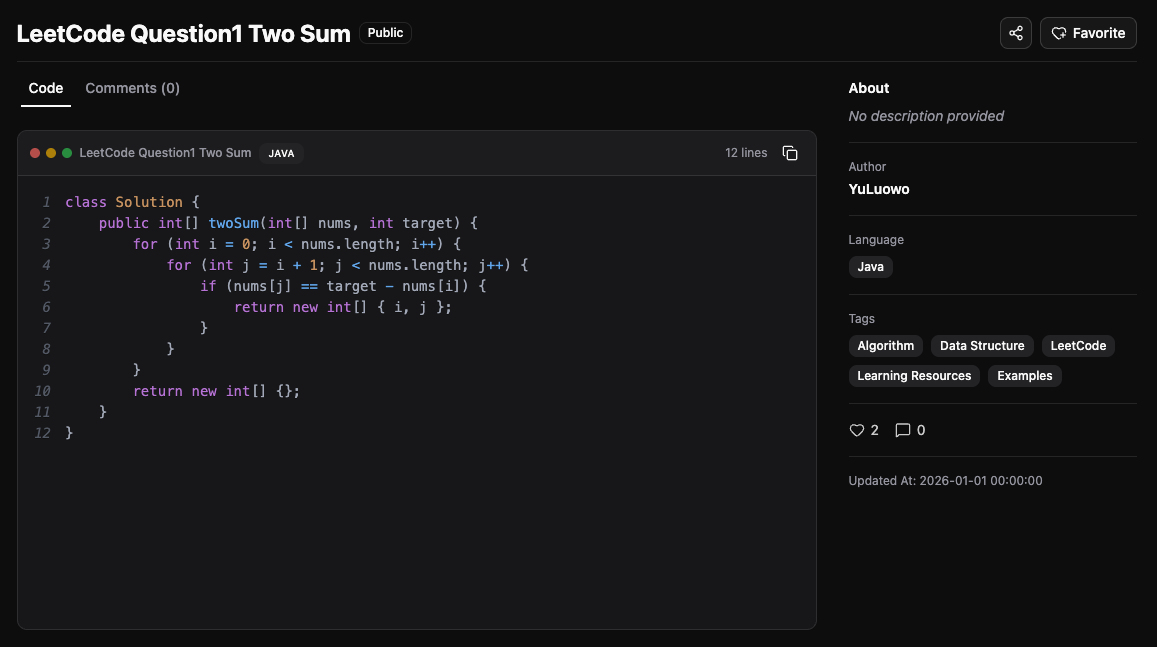This screenshot has width=1157, height=647.
Task: Click the "Updated At: 2026-01-01 00:00:00" text
Action: pos(944,481)
